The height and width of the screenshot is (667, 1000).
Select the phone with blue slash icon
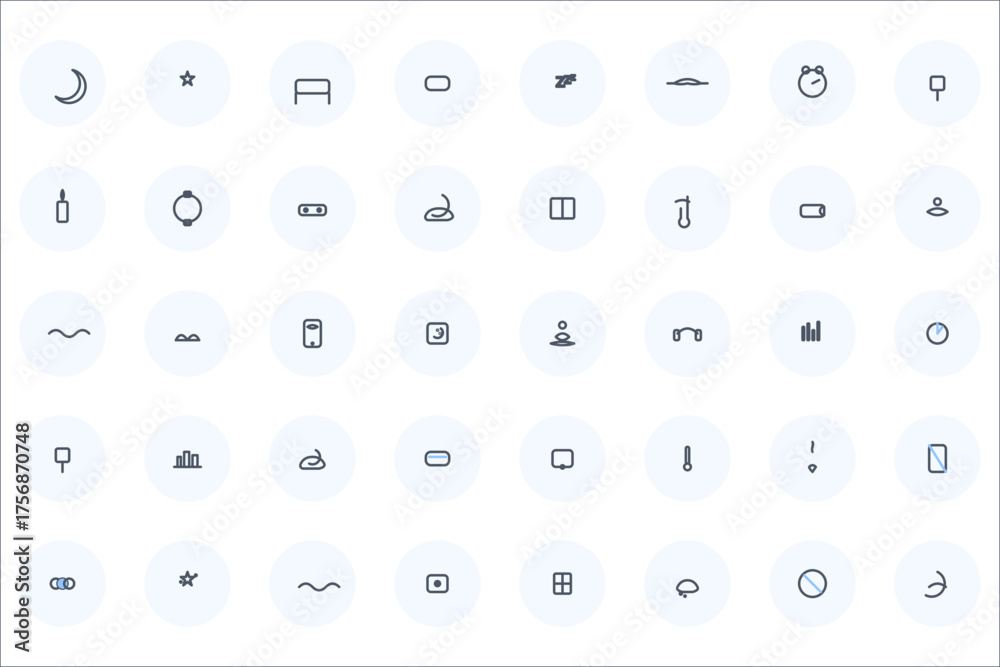coord(937,458)
